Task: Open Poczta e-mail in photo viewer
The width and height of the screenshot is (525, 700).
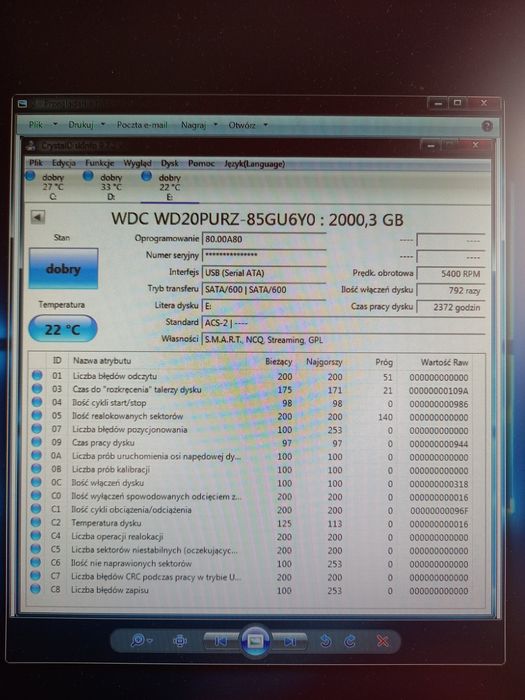Action: point(142,125)
